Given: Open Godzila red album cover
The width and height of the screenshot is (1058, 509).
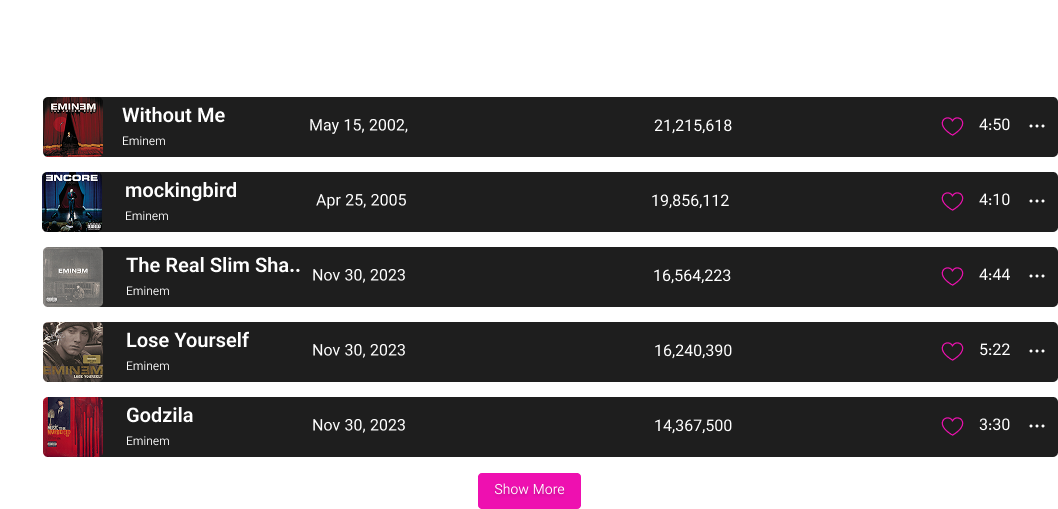Looking at the screenshot, I should pos(73,427).
